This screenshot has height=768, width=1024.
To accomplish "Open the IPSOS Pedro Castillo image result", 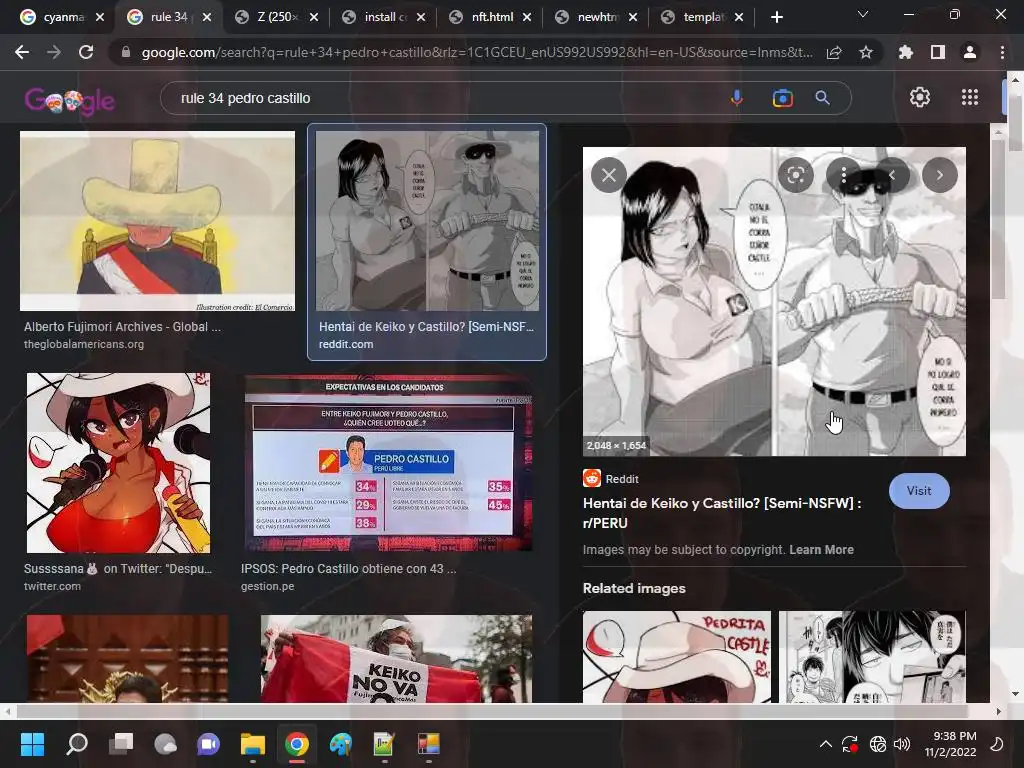I will click(x=388, y=462).
